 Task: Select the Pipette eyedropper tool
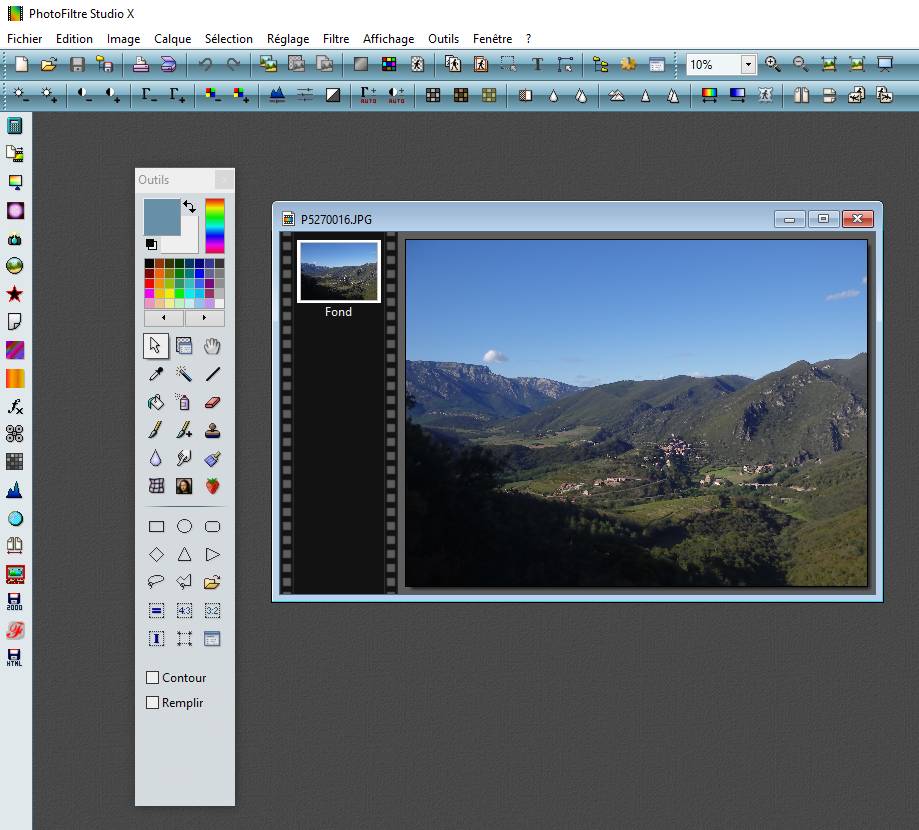coord(156,374)
